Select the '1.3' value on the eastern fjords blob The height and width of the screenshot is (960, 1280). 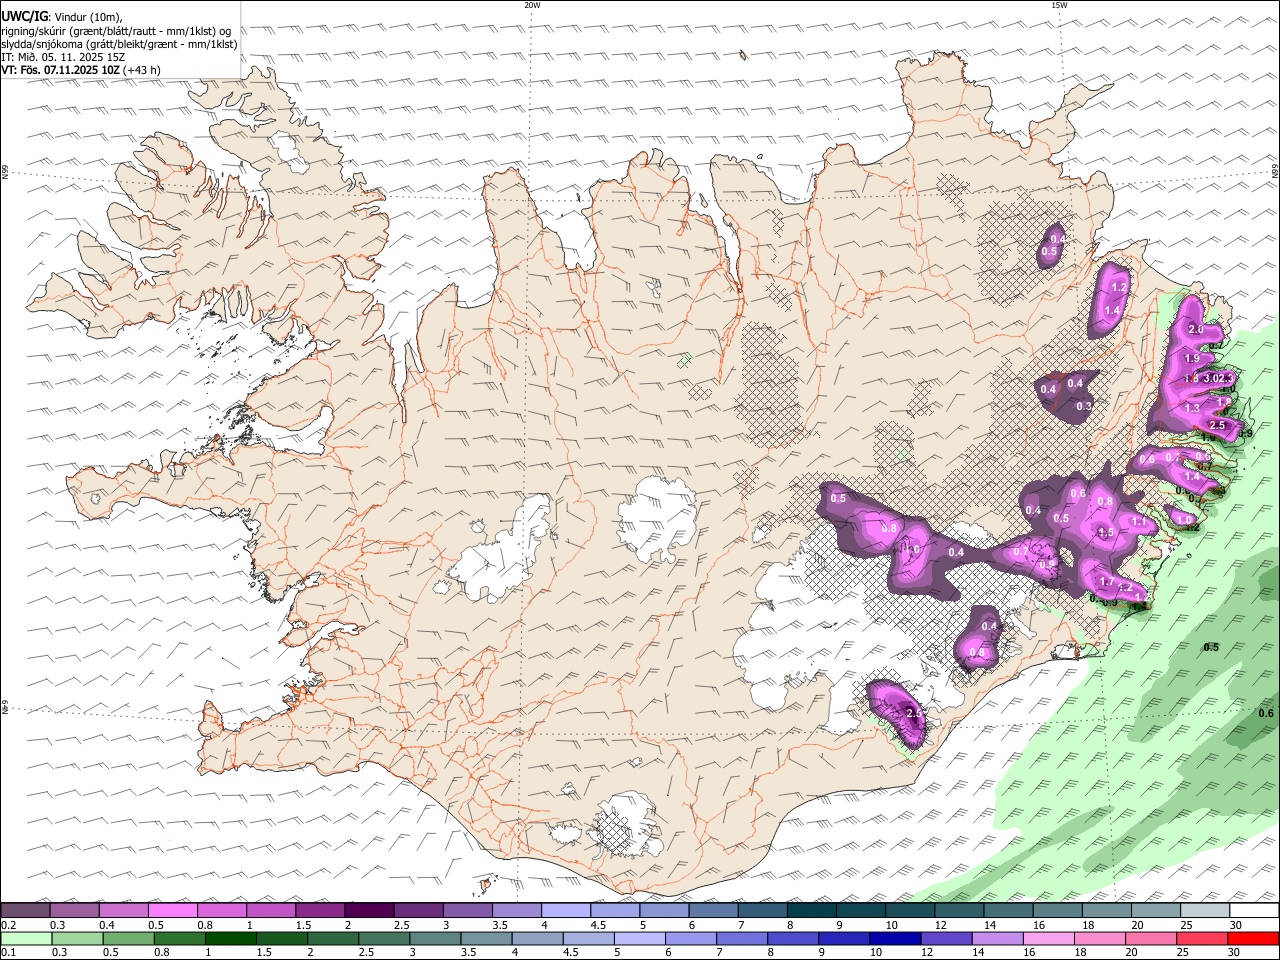coord(1192,409)
